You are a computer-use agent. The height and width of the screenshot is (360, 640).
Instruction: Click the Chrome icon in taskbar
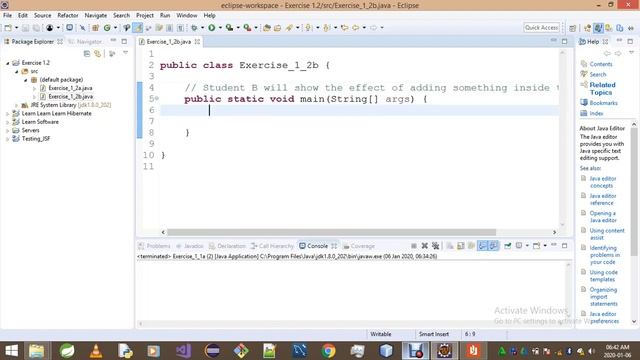(328, 351)
